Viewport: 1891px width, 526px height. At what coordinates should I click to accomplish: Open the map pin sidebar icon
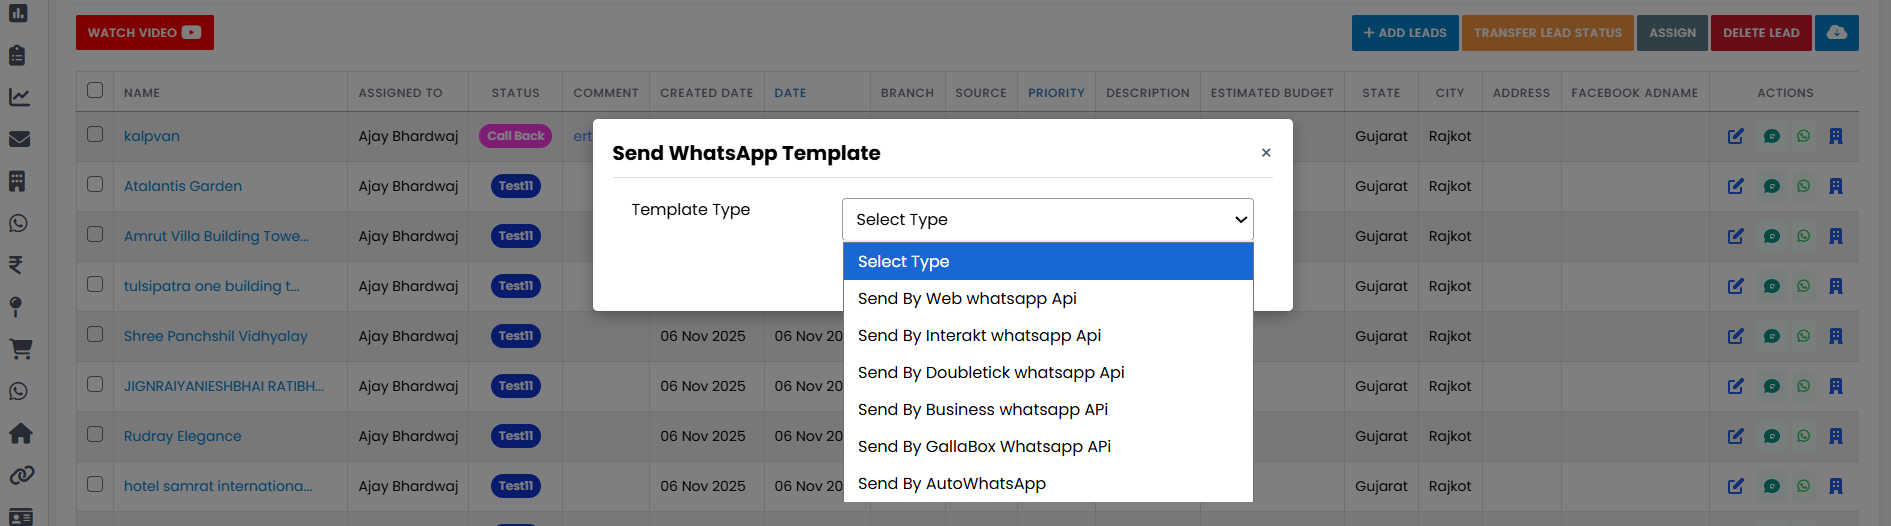pos(16,307)
